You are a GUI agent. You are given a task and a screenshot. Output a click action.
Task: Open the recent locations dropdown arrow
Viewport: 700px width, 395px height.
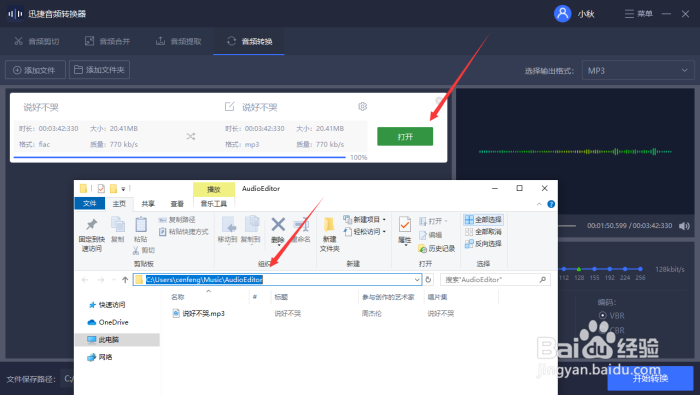pyautogui.click(x=114, y=280)
